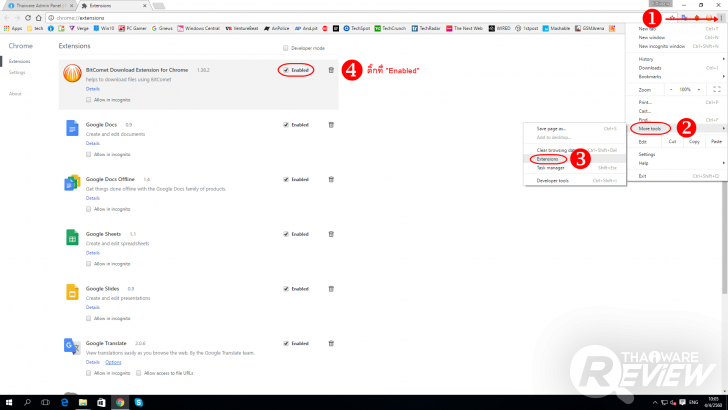Image resolution: width=728 pixels, height=410 pixels.
Task: Remove BitComet extension with trash icon
Action: coord(331,70)
